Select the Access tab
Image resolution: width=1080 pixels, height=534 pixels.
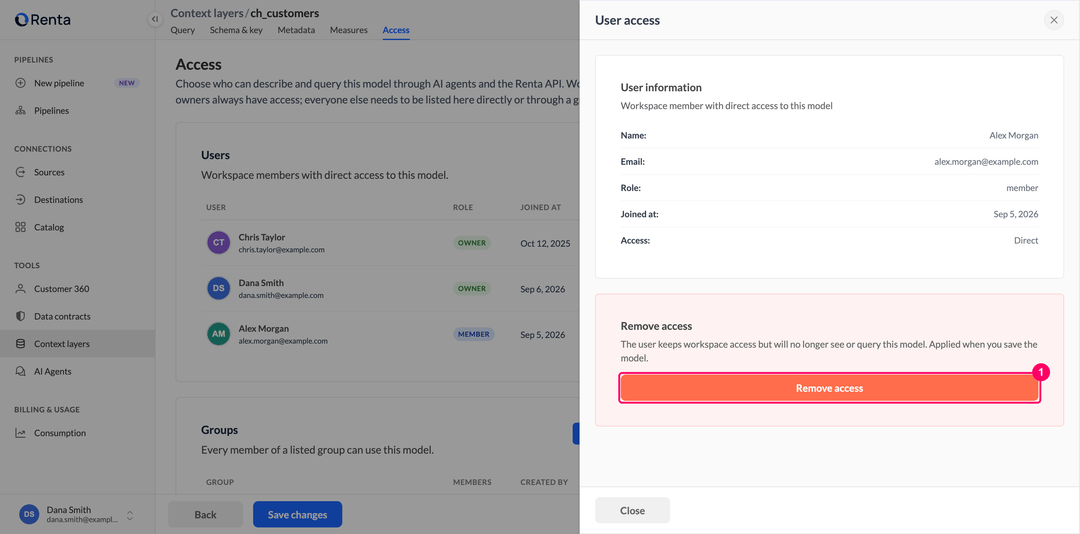(x=396, y=30)
